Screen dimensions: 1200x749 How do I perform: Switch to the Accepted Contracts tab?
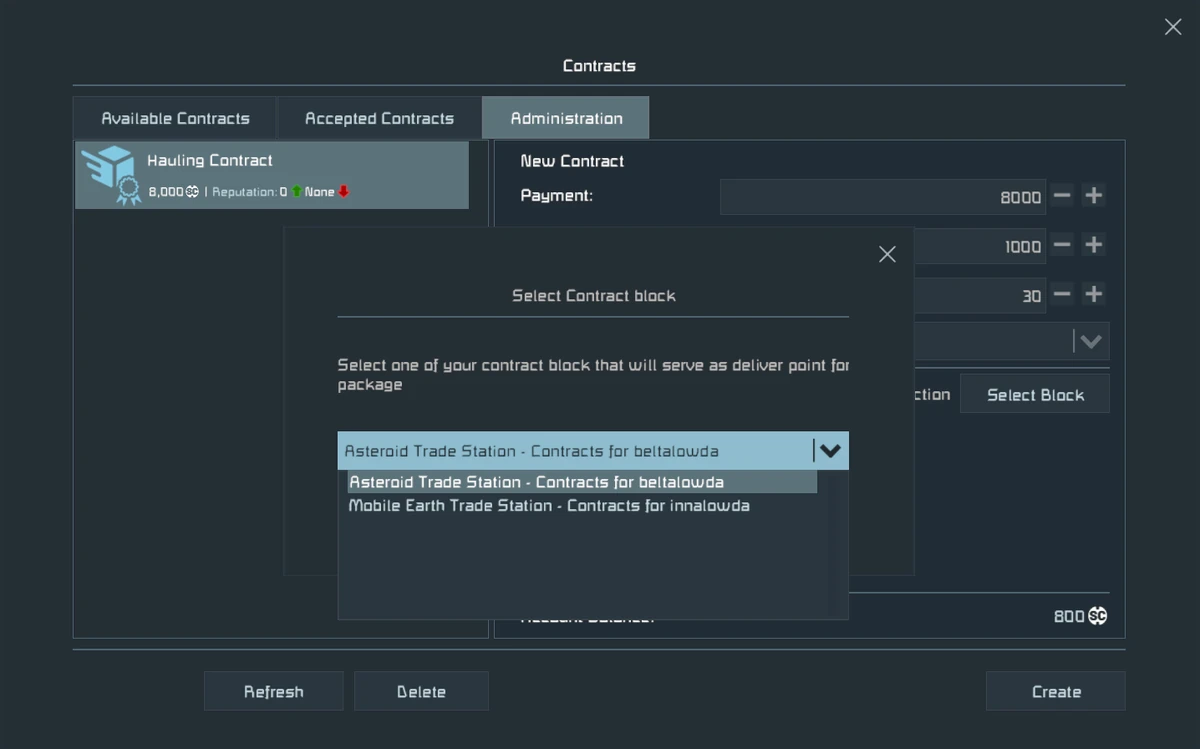(x=378, y=117)
